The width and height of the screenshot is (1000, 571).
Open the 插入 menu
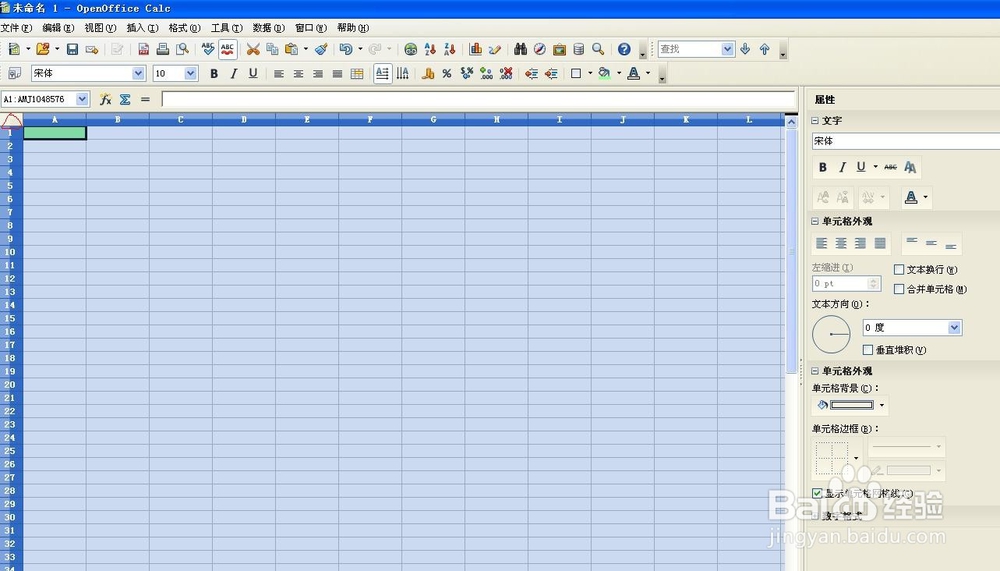(142, 28)
